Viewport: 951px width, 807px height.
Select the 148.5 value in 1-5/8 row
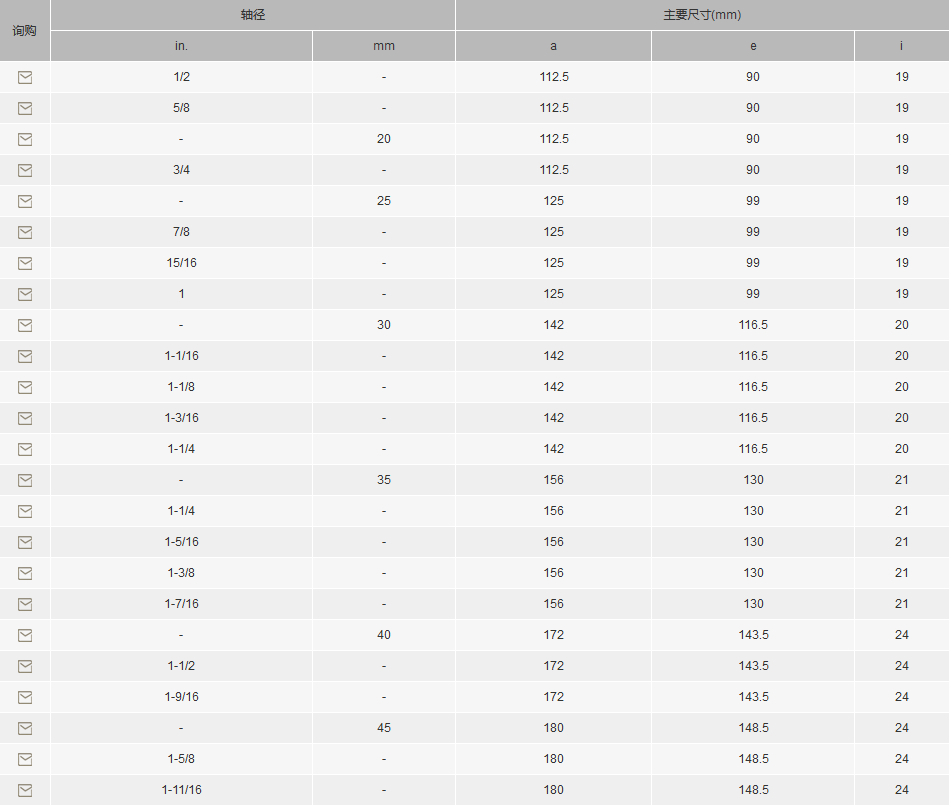click(x=753, y=758)
